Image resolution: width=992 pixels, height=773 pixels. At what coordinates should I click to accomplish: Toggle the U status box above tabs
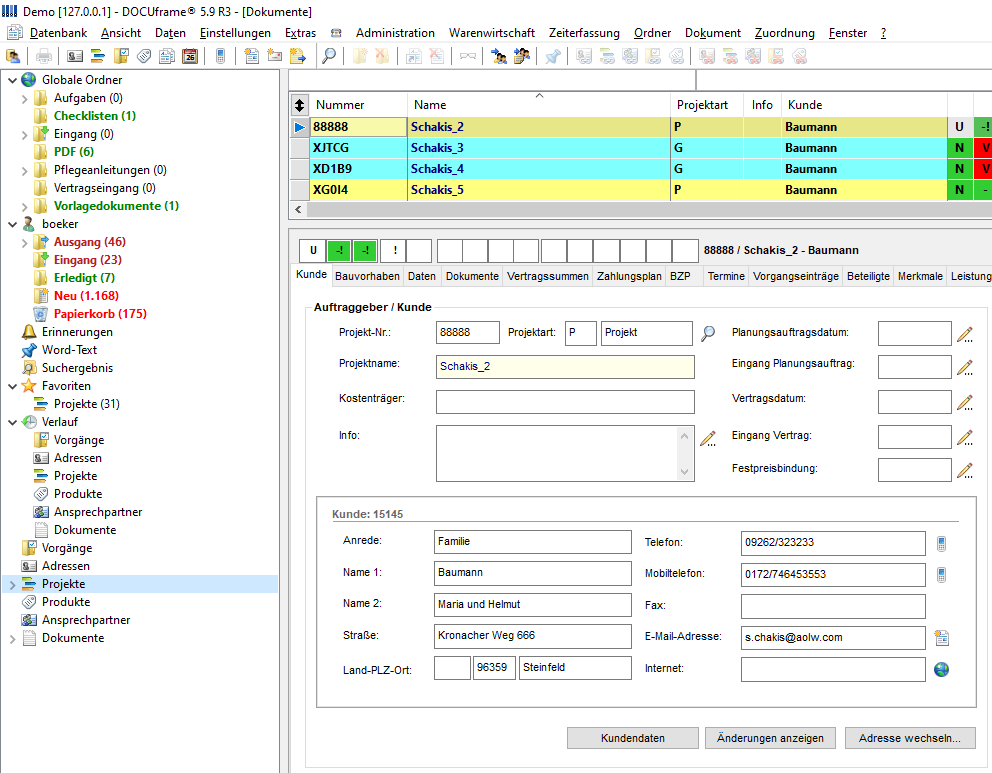pyautogui.click(x=313, y=250)
